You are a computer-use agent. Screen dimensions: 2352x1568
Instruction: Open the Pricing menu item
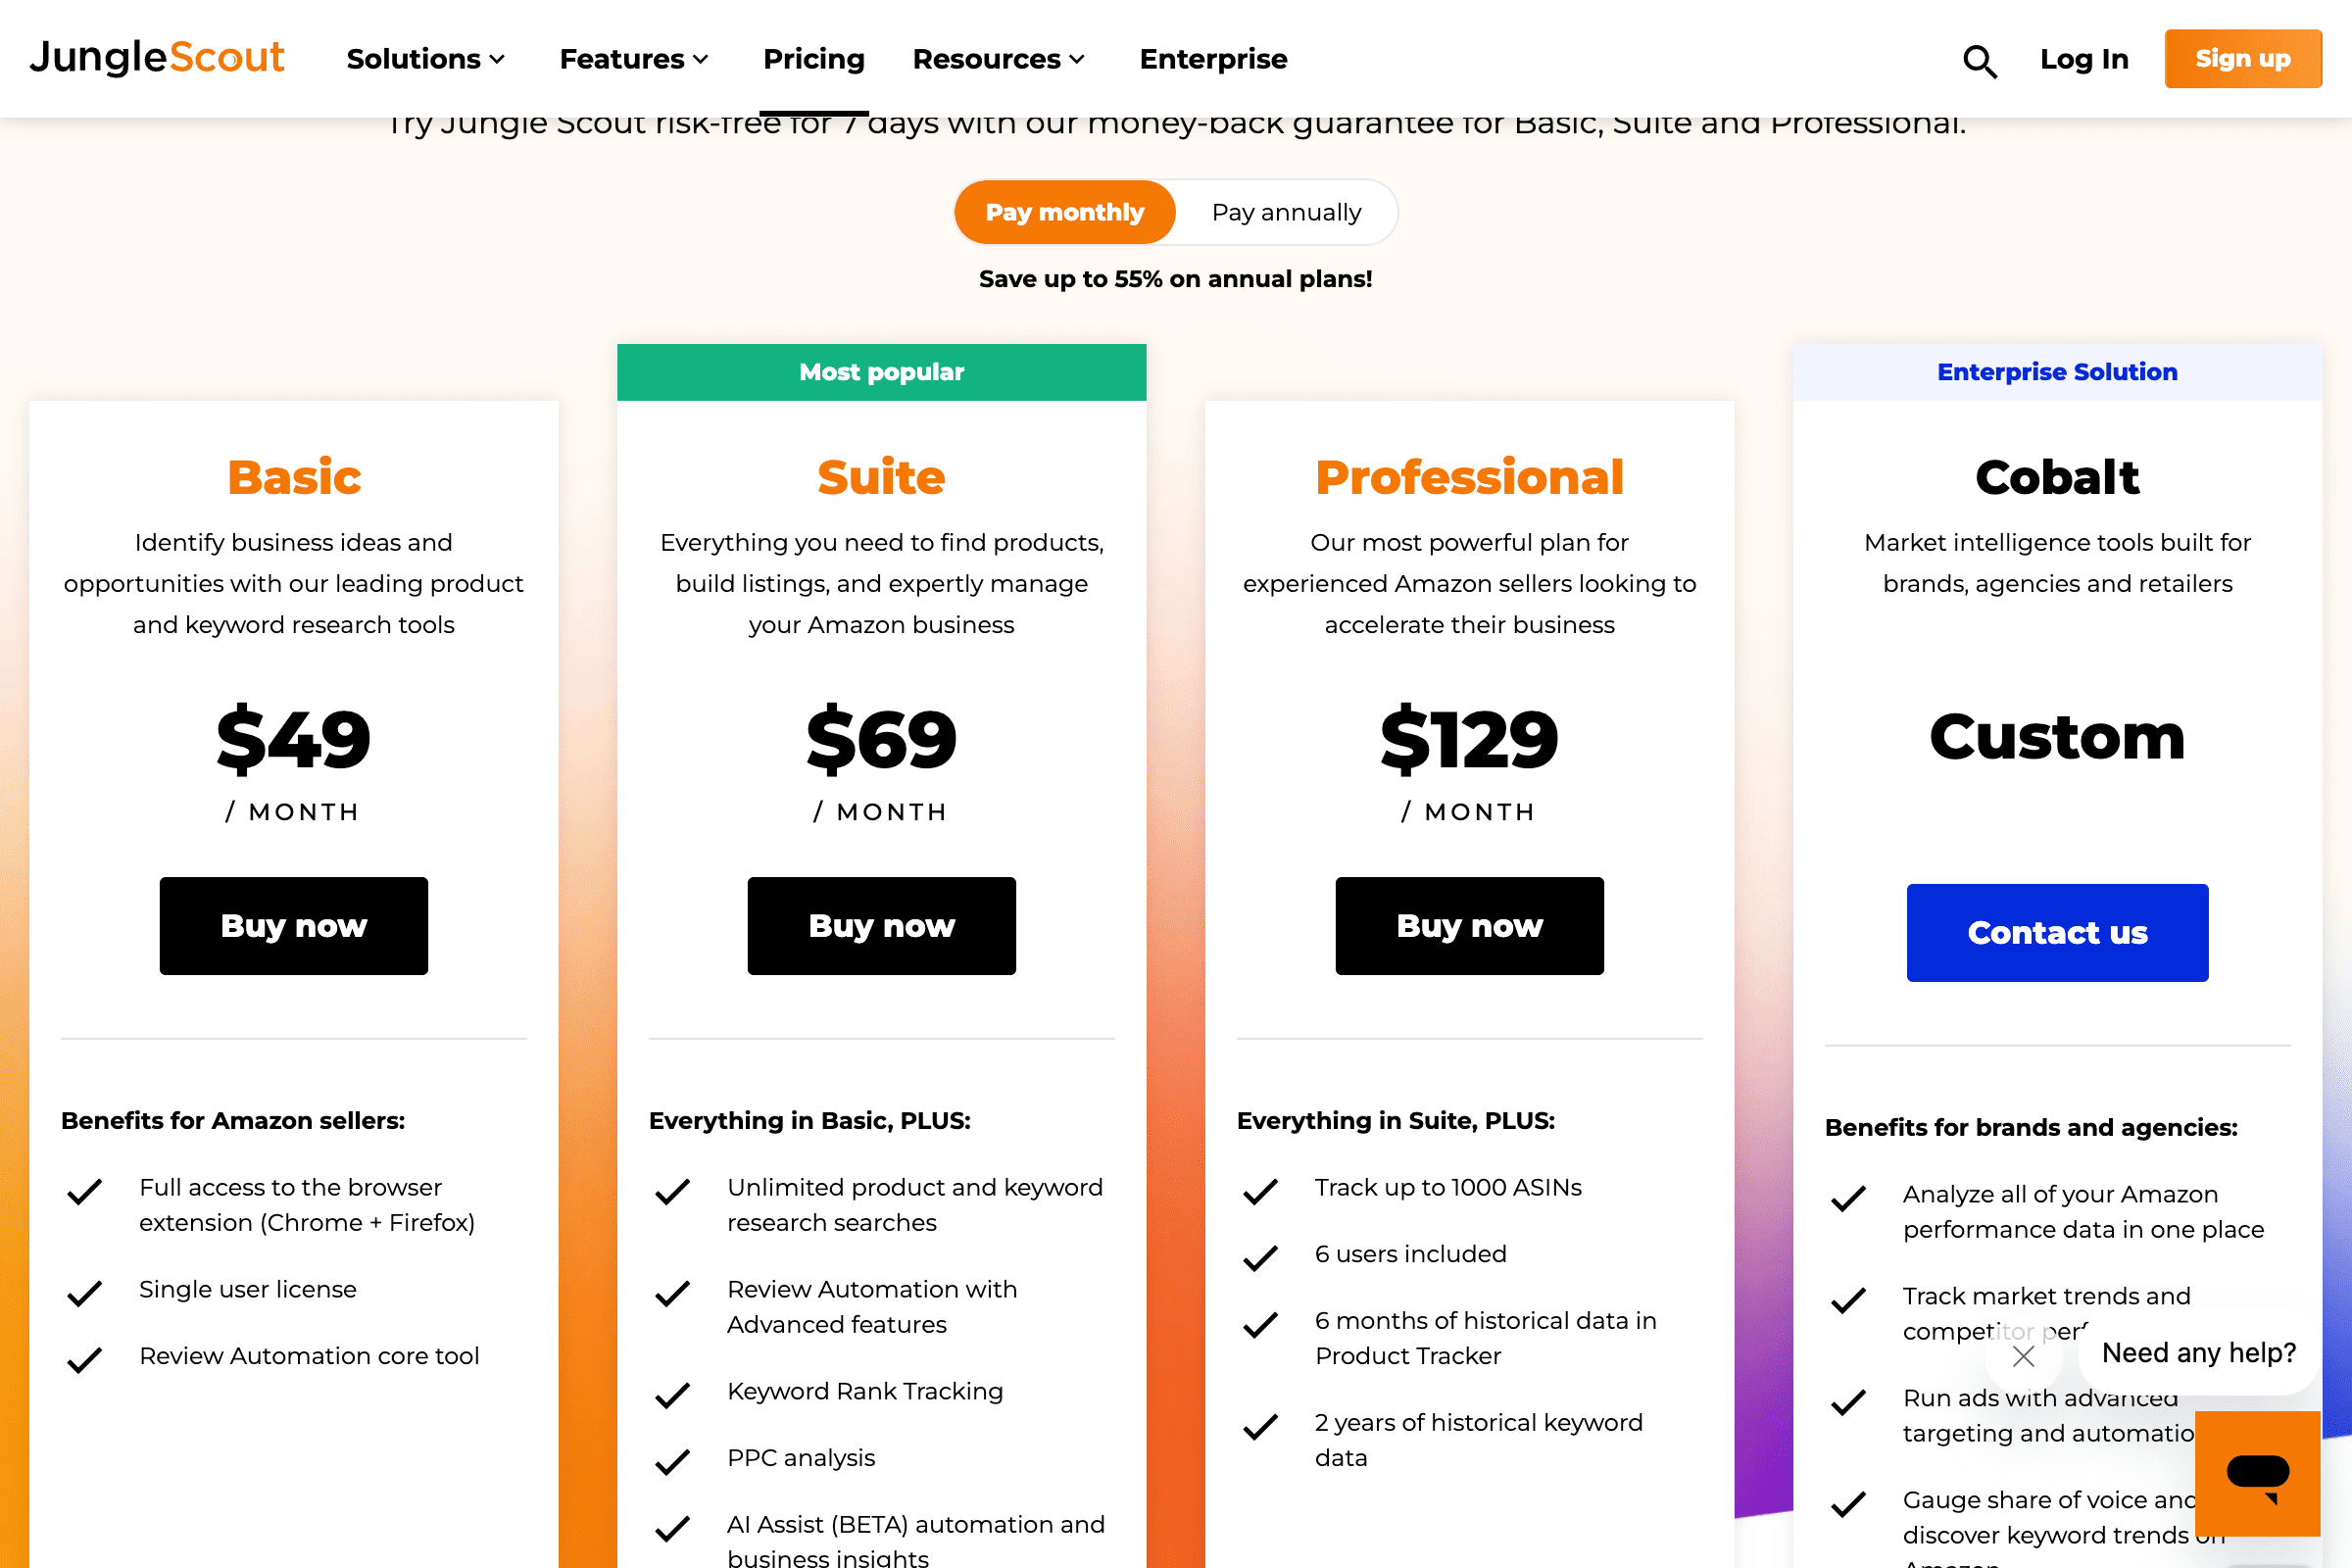coord(813,59)
